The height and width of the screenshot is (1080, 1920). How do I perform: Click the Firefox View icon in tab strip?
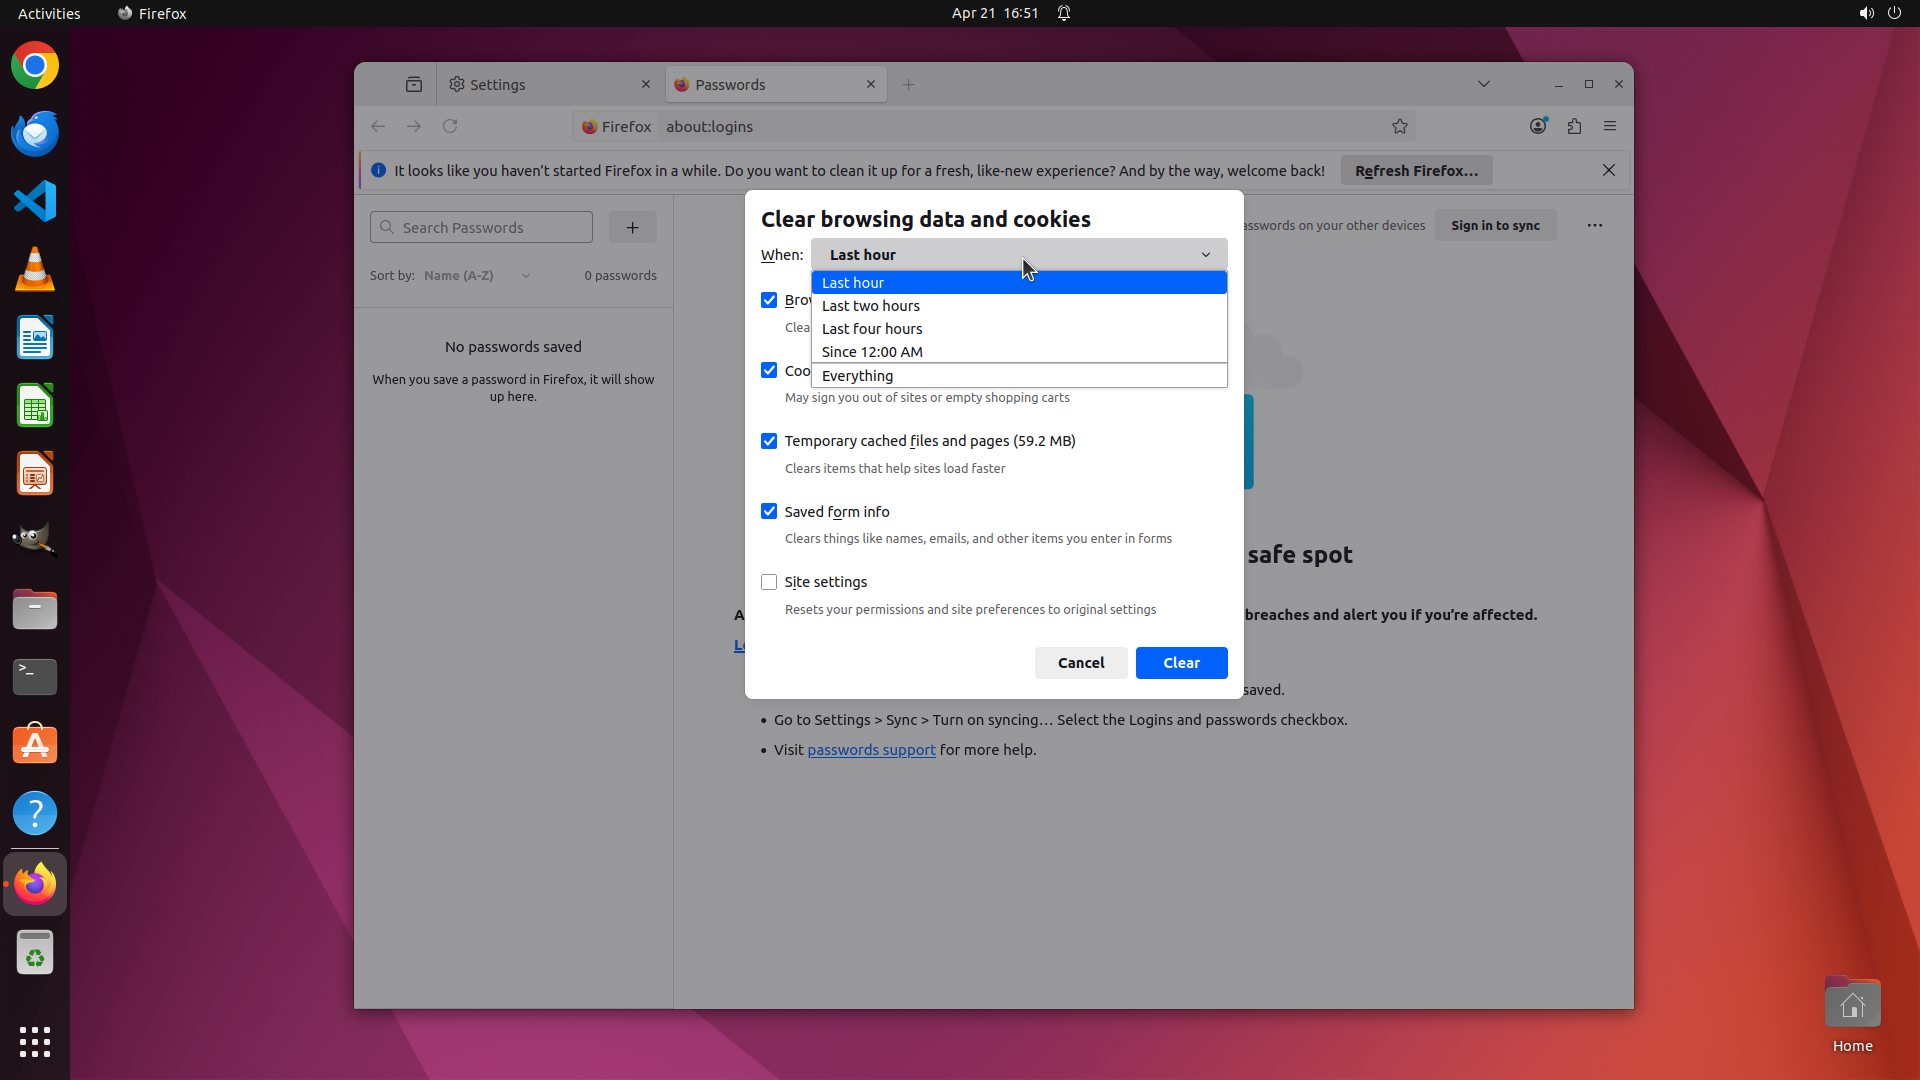[414, 85]
